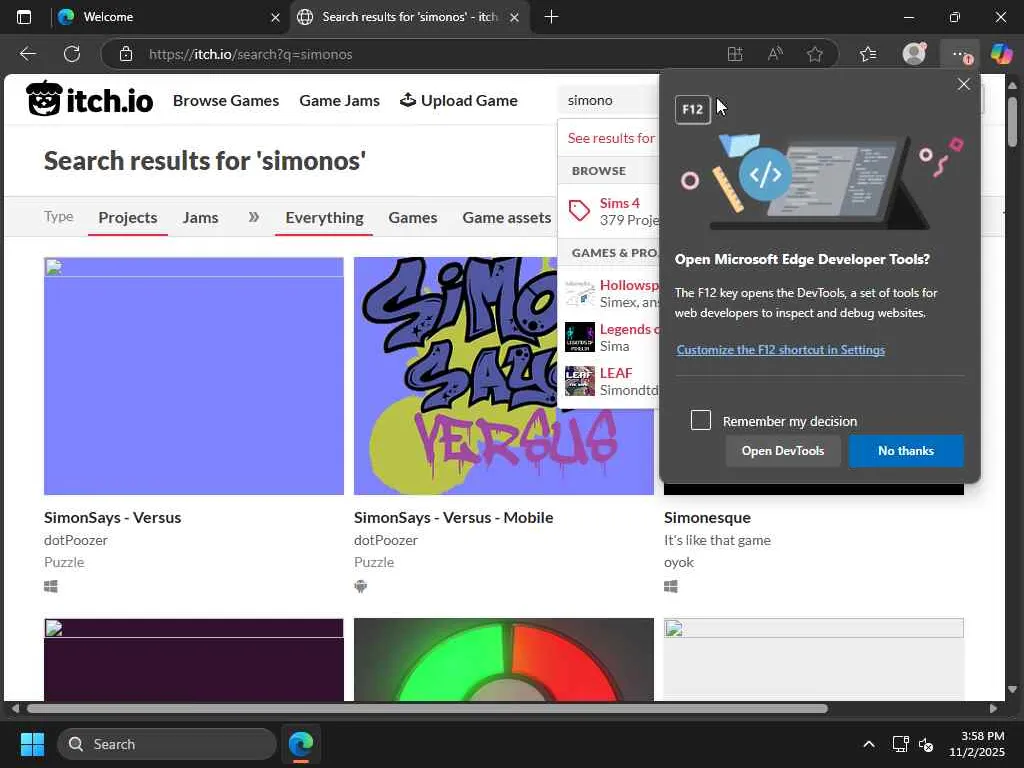Screen dimensions: 1024x768
Task: Open the Windows Start menu
Action: [x=32, y=744]
